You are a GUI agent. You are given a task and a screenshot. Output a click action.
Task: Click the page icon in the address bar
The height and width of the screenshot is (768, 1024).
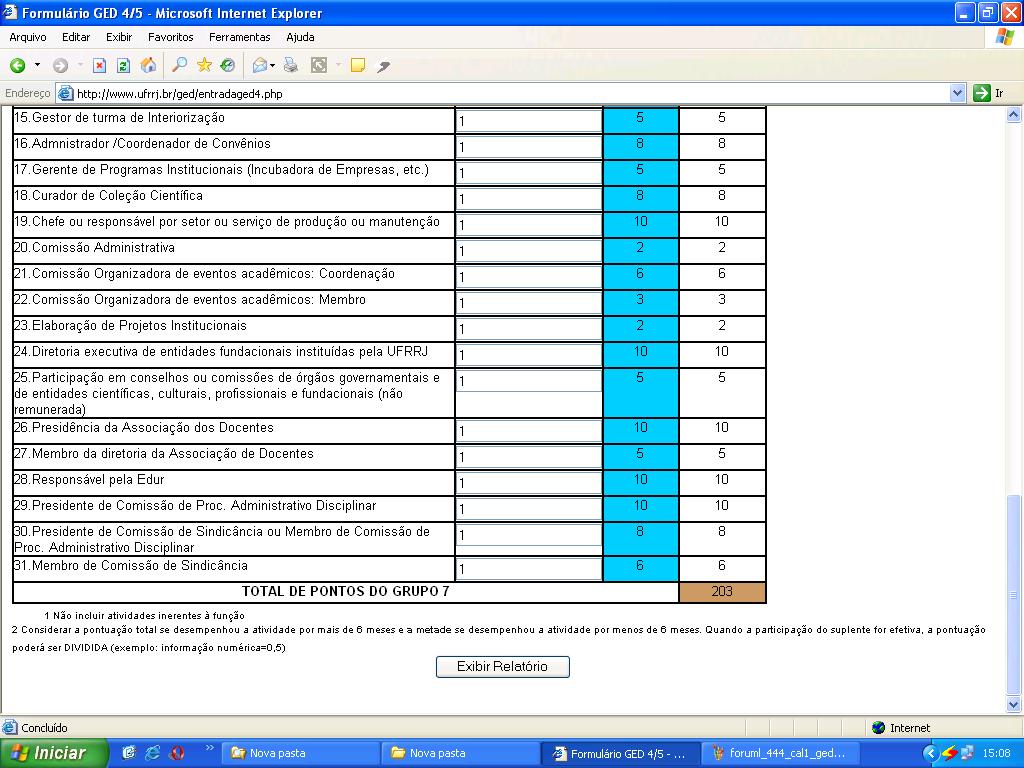point(65,93)
